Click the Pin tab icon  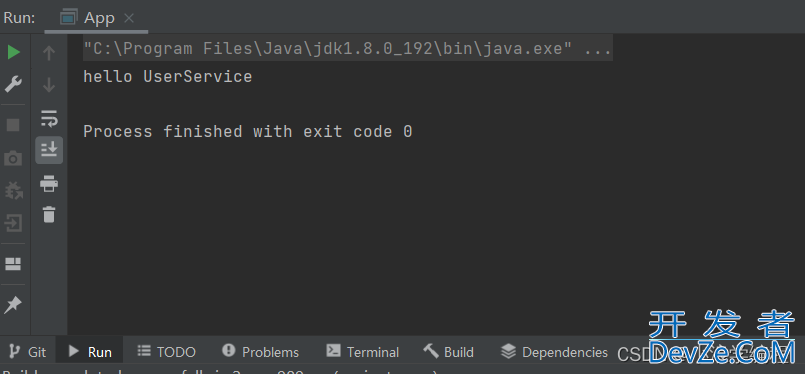13,305
